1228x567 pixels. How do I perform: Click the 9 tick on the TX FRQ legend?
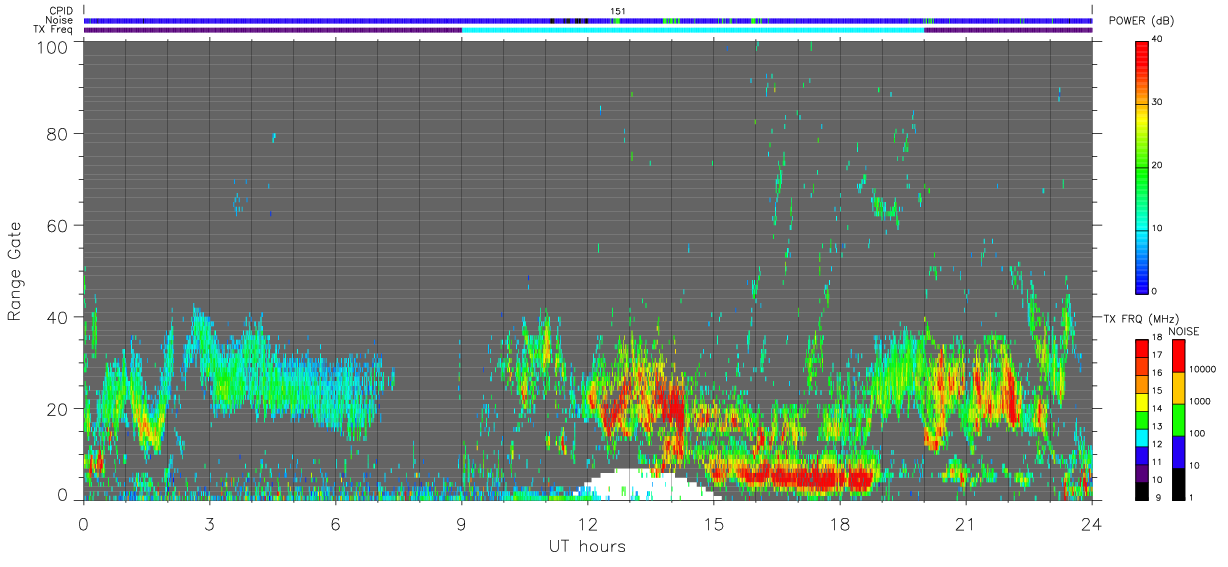(1158, 498)
